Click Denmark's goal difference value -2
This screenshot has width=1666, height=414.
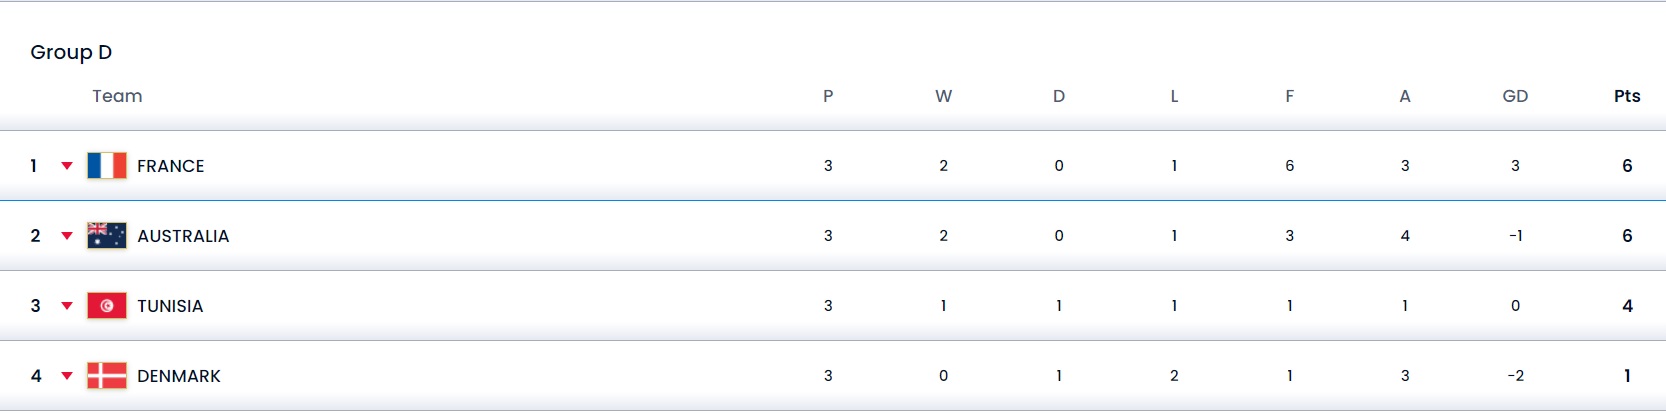point(1515,376)
